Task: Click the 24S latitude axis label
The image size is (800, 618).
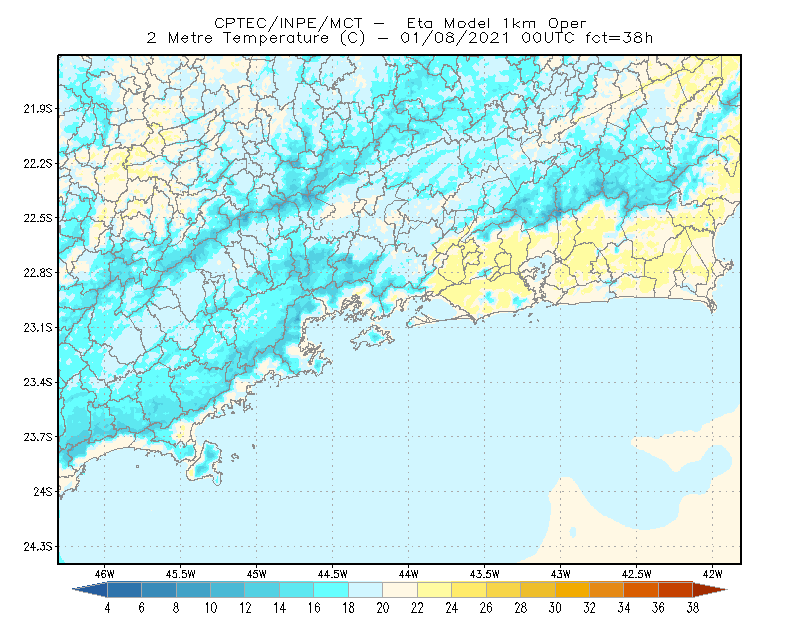Action: point(42,492)
